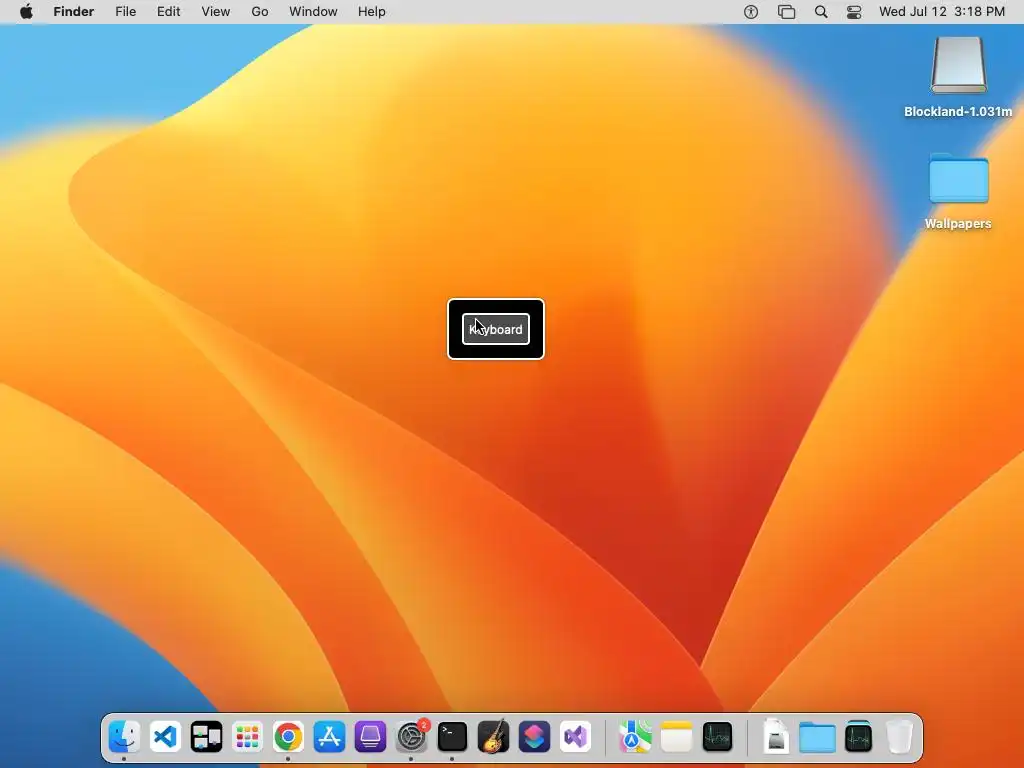Launch GarageBand guitar icon

[x=493, y=737]
